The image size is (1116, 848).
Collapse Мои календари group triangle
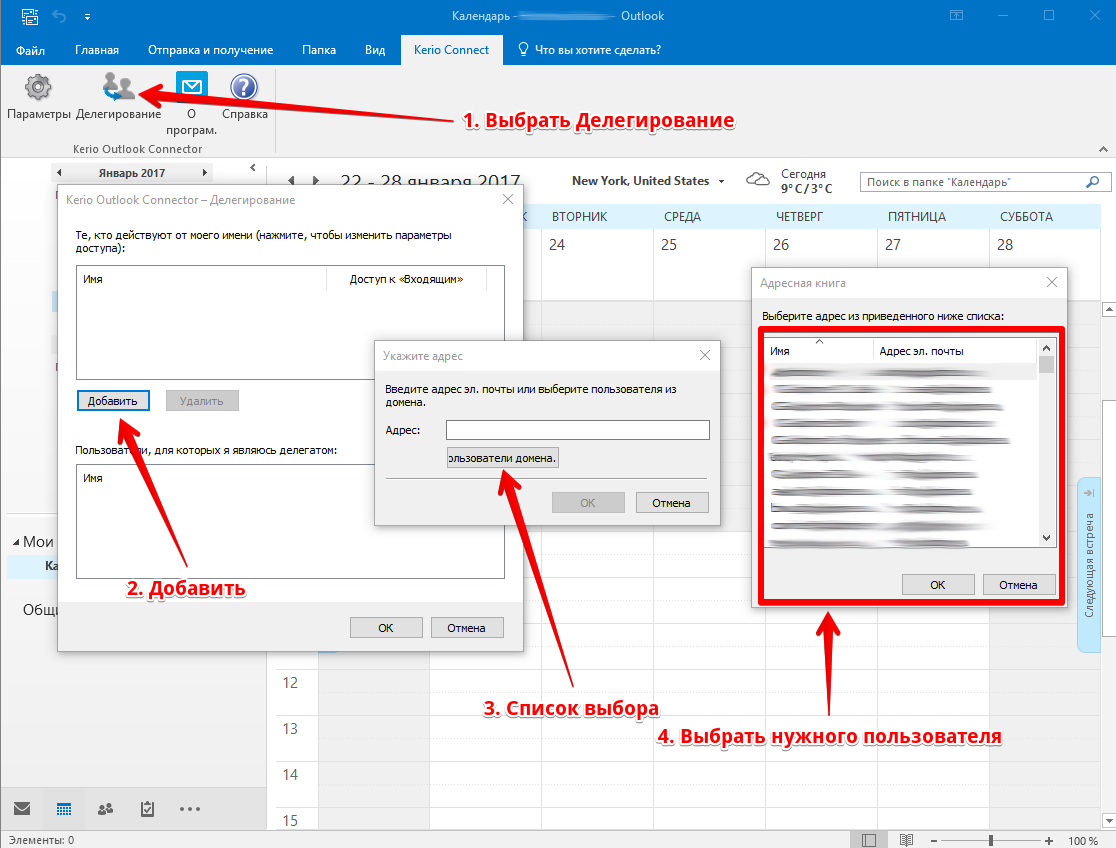[15, 542]
